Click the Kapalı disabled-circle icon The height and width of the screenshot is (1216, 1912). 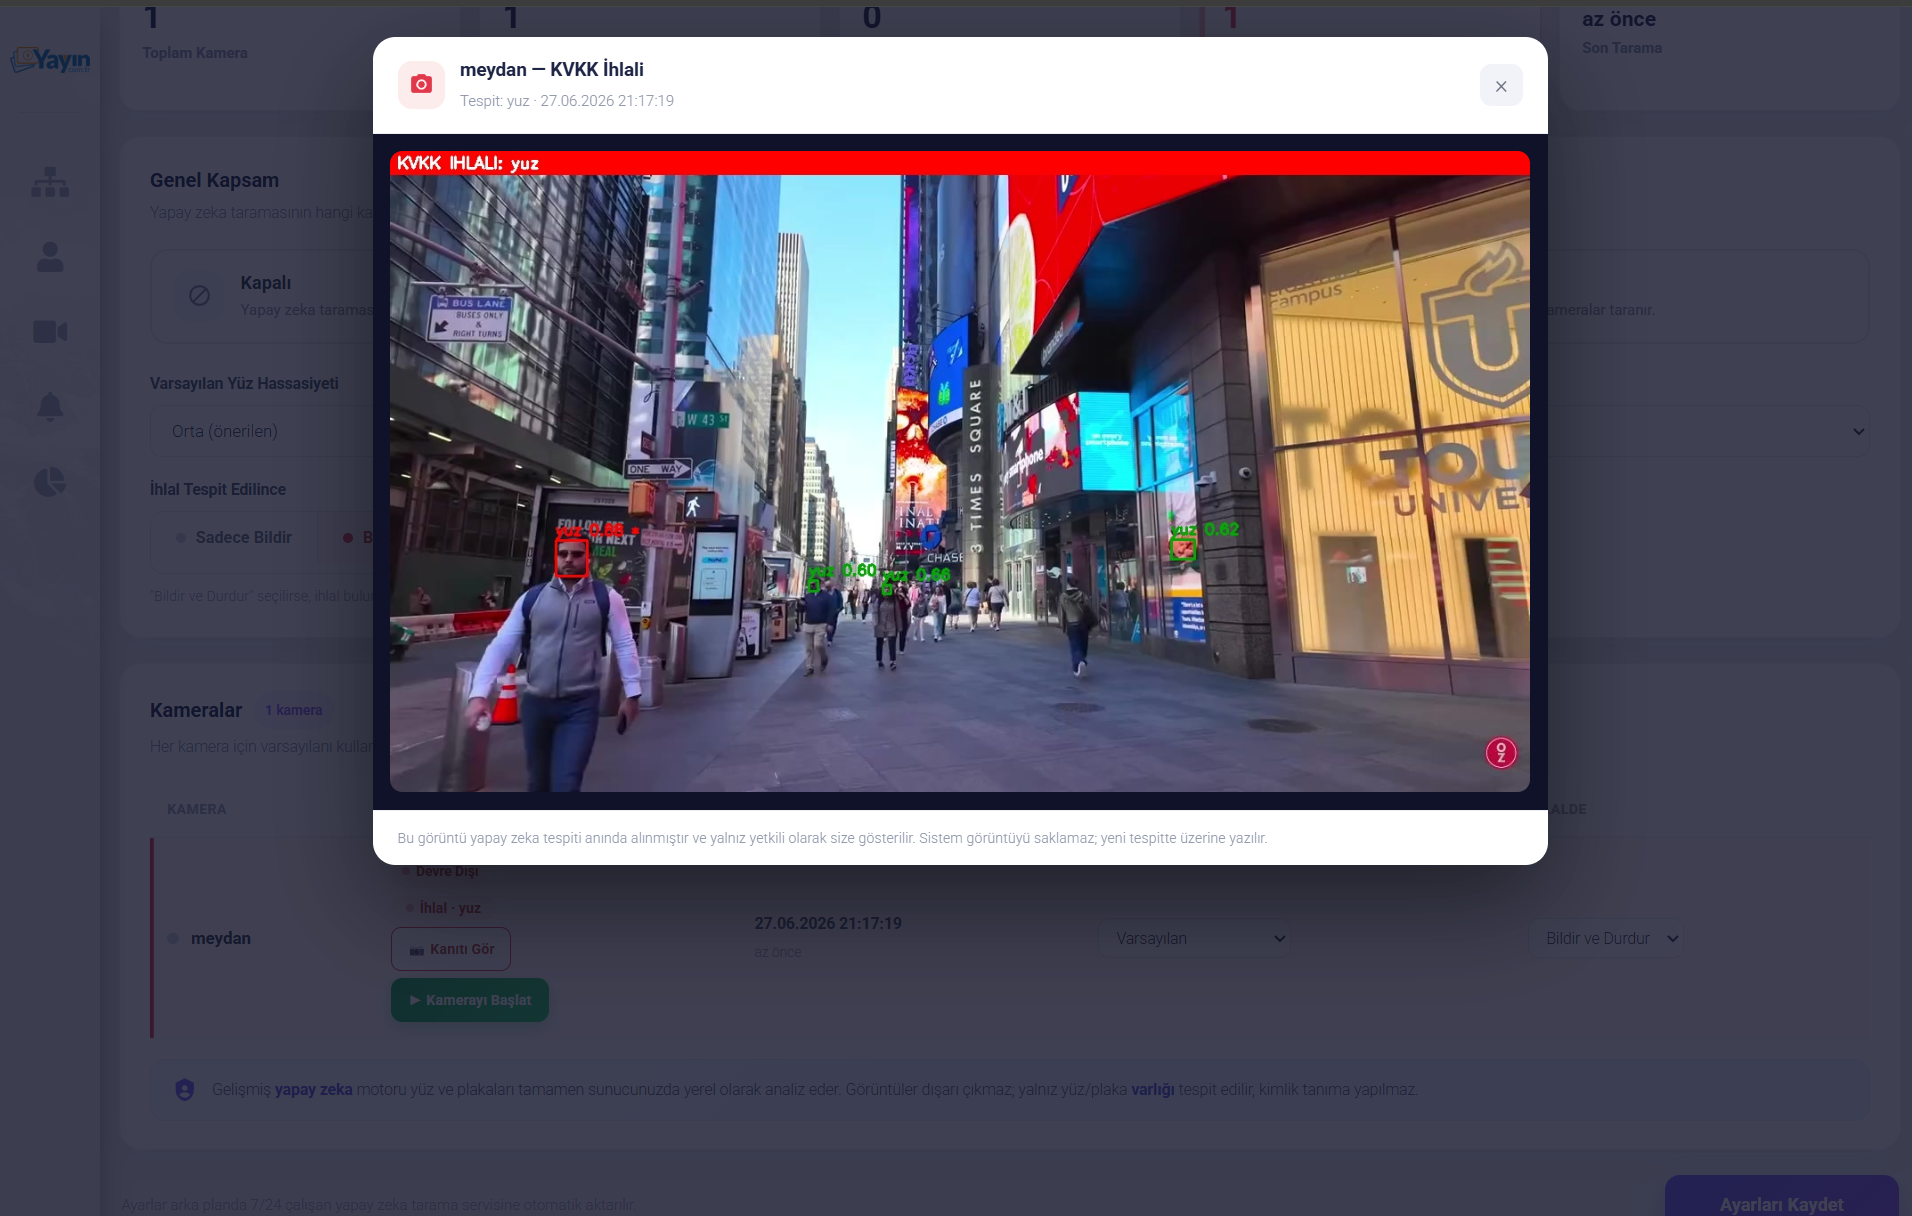[199, 296]
